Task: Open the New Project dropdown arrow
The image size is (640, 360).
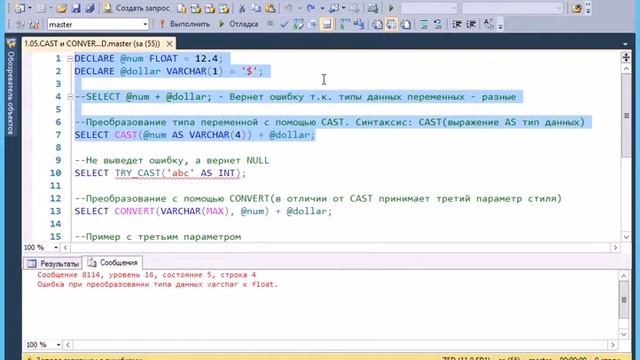Action: pyautogui.click(x=30, y=8)
